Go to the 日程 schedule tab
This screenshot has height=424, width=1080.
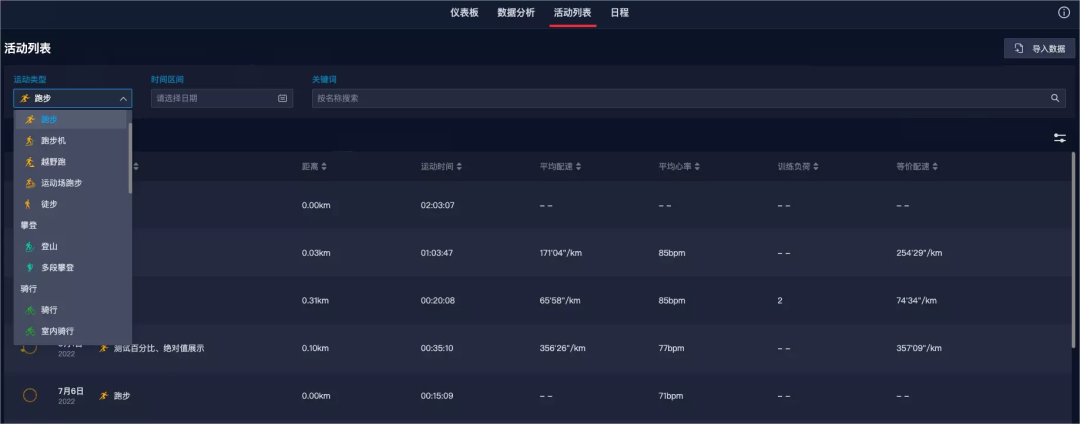pos(619,12)
